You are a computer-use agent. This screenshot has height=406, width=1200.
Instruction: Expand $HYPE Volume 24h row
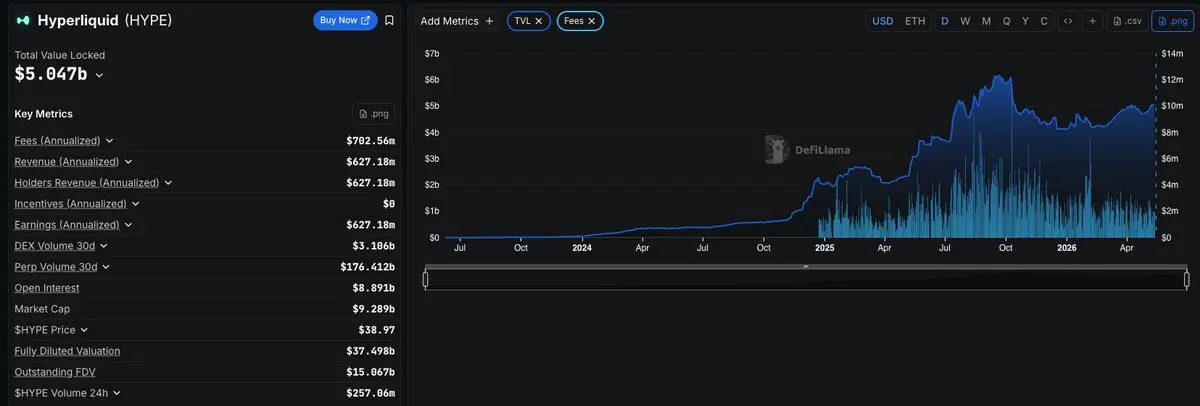coord(116,393)
